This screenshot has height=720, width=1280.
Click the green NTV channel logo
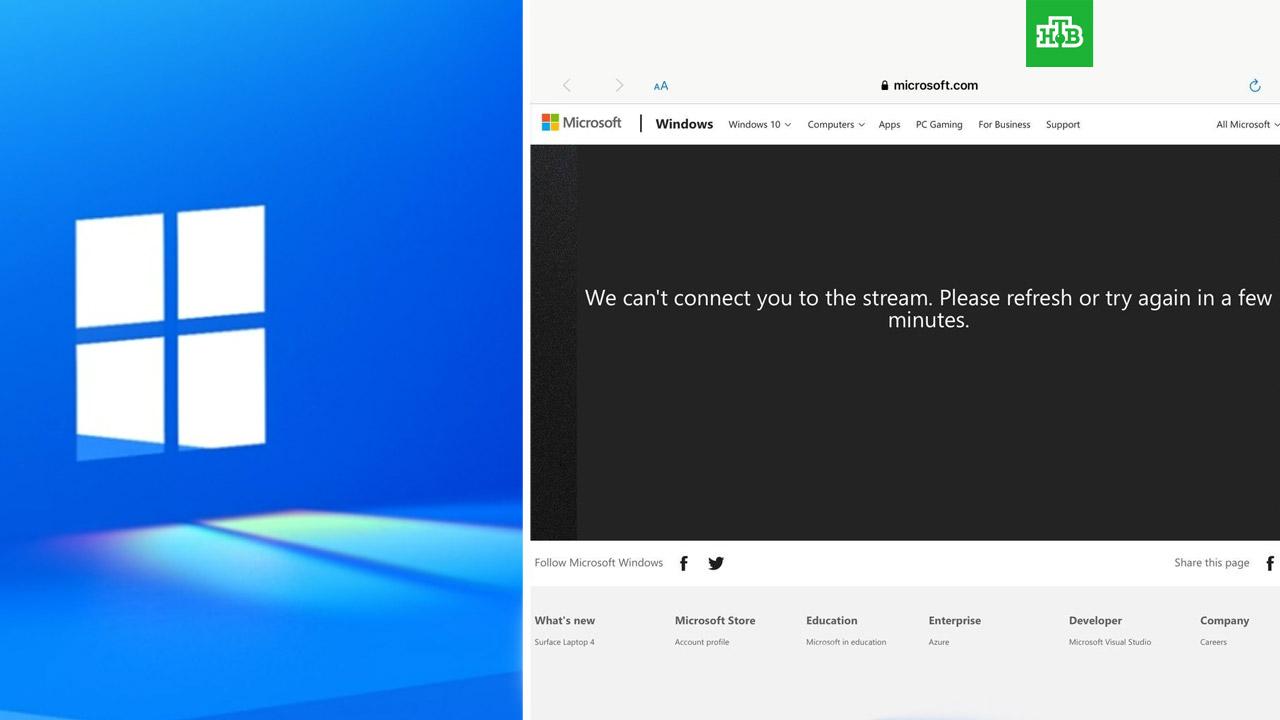(1059, 34)
